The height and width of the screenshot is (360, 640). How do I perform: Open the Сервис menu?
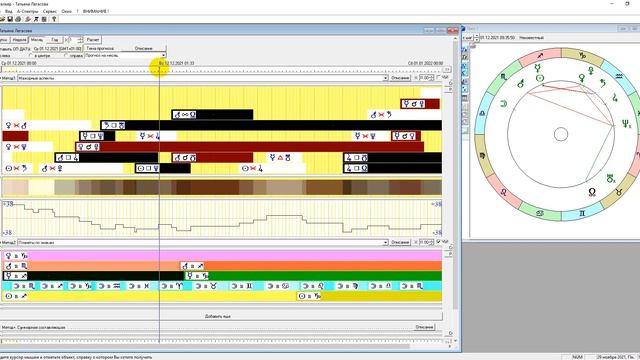[x=50, y=11]
